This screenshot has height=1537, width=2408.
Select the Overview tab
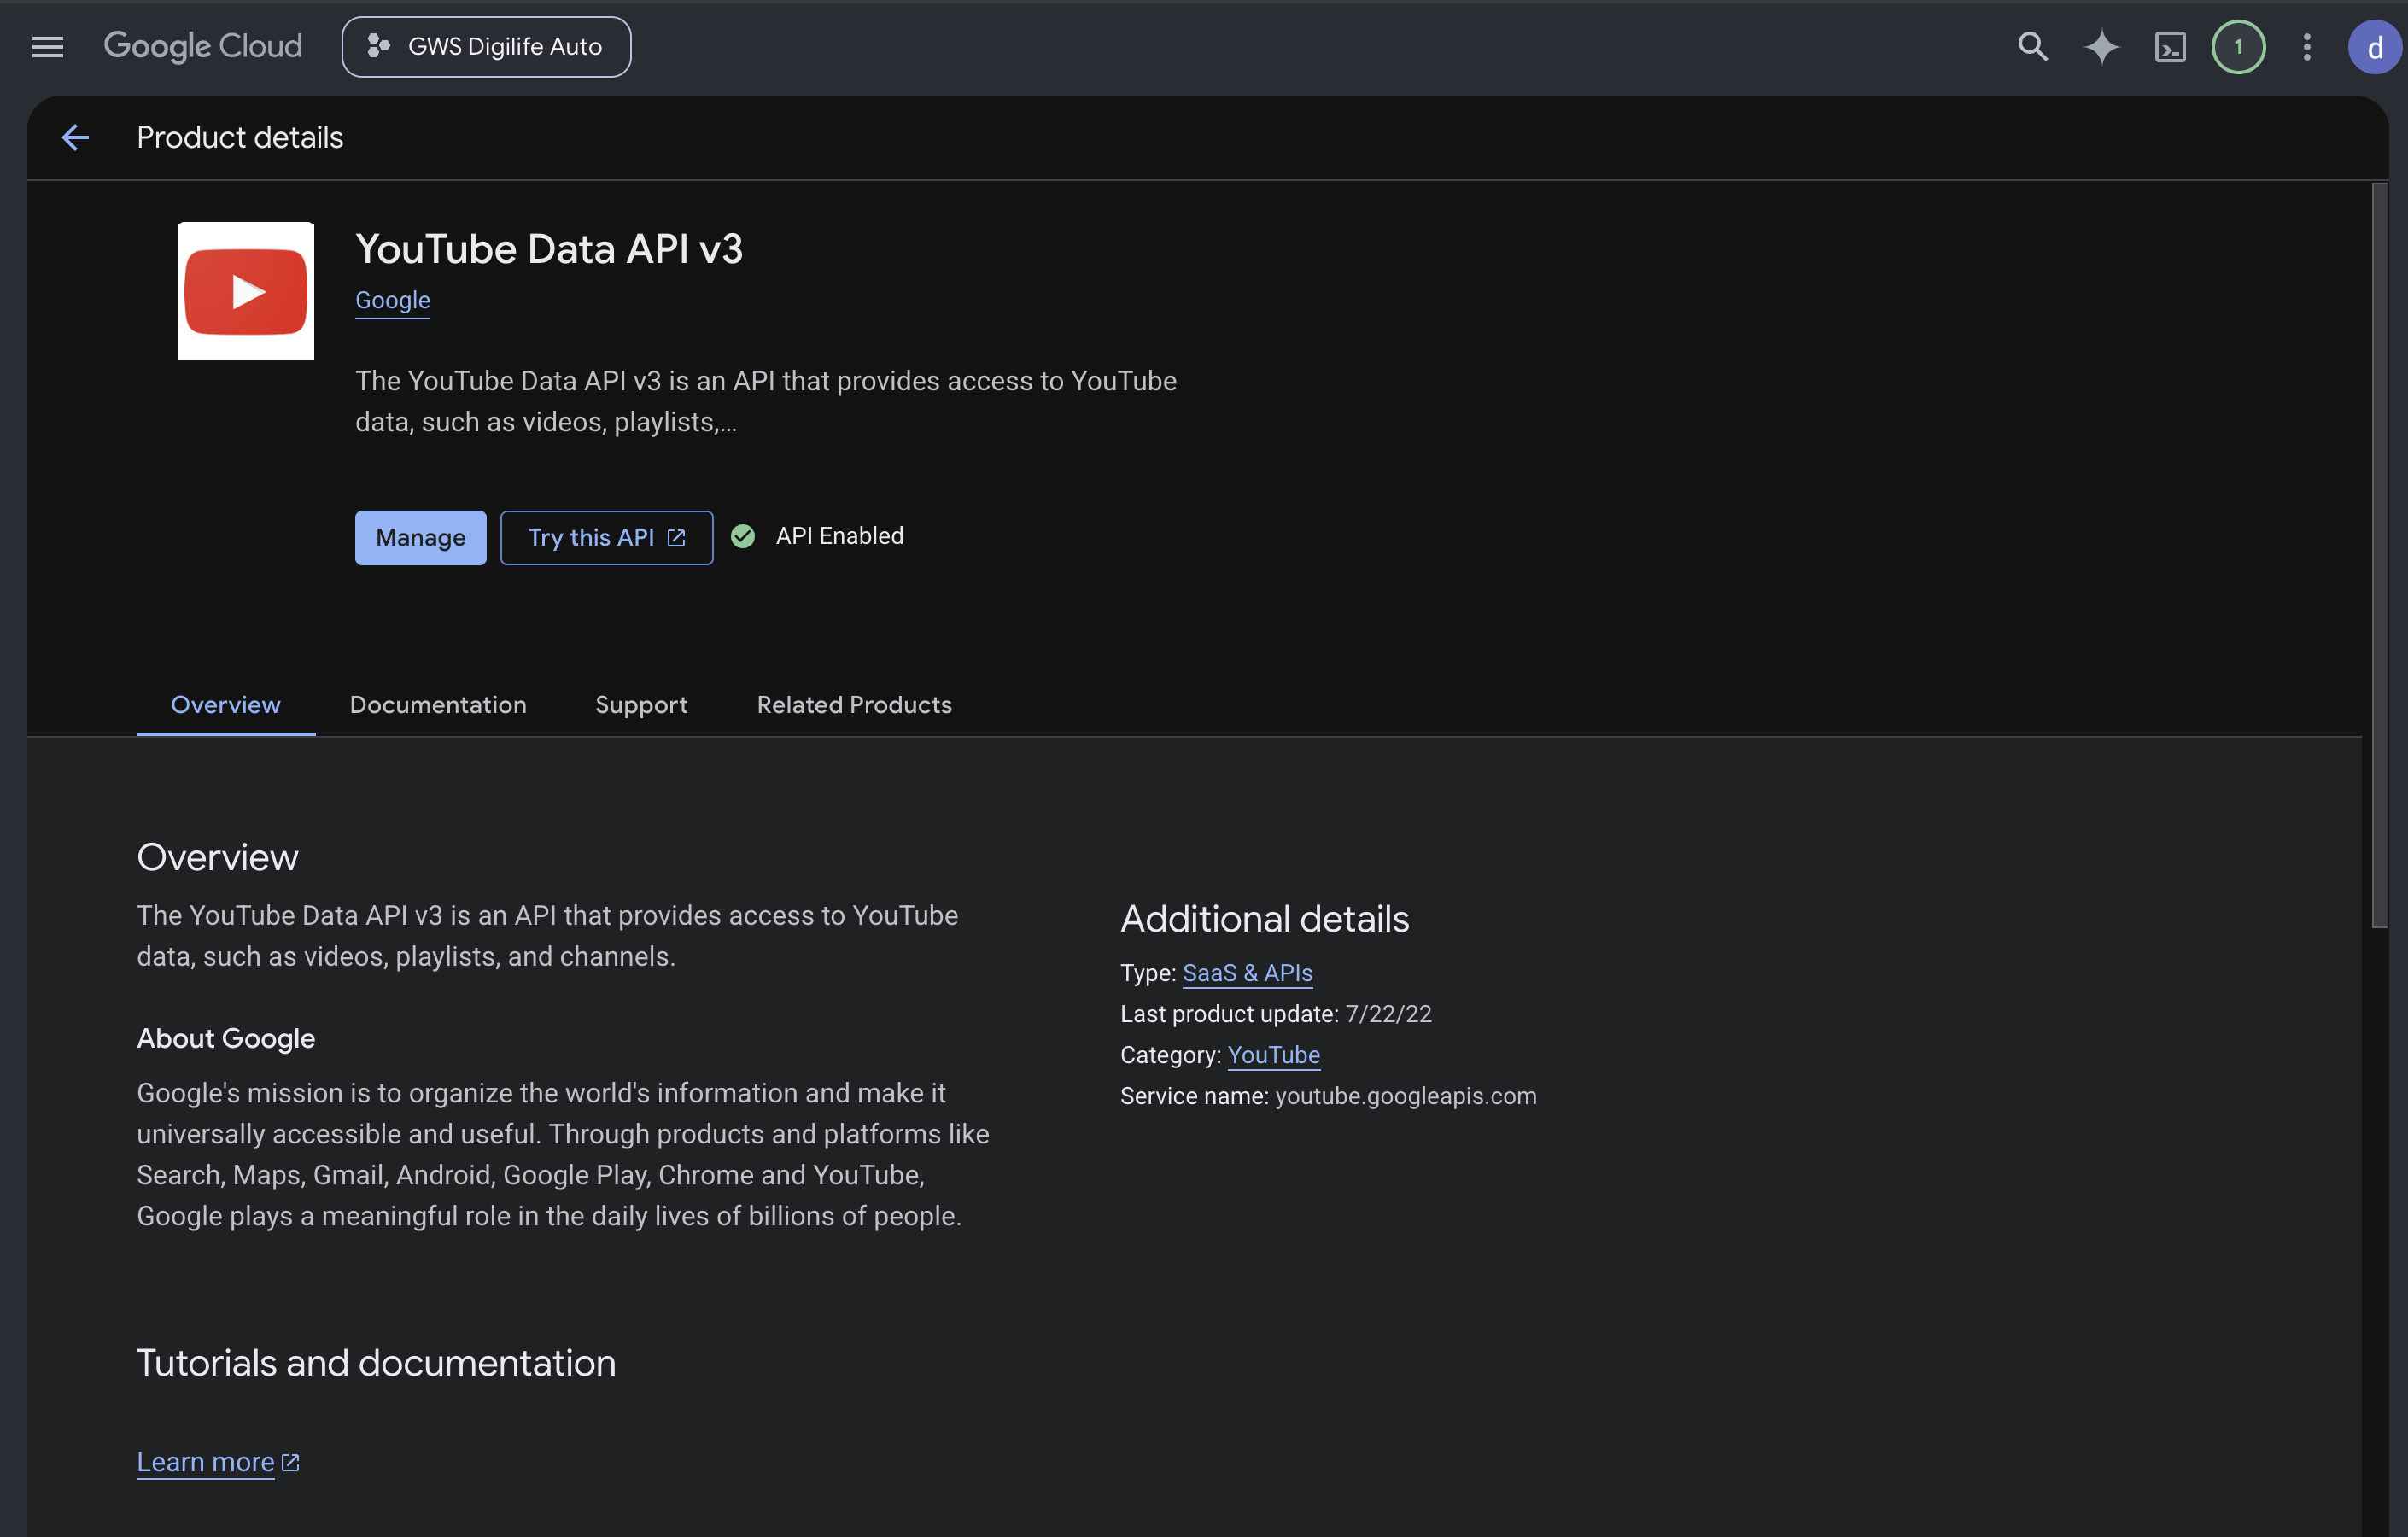point(226,705)
